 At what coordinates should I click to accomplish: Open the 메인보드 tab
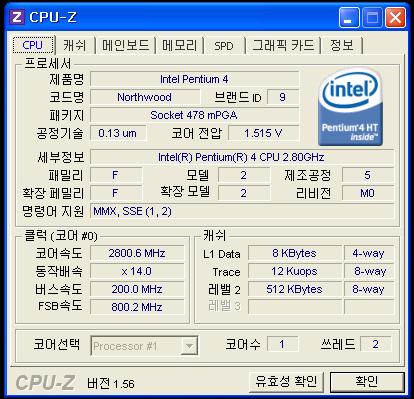click(126, 45)
